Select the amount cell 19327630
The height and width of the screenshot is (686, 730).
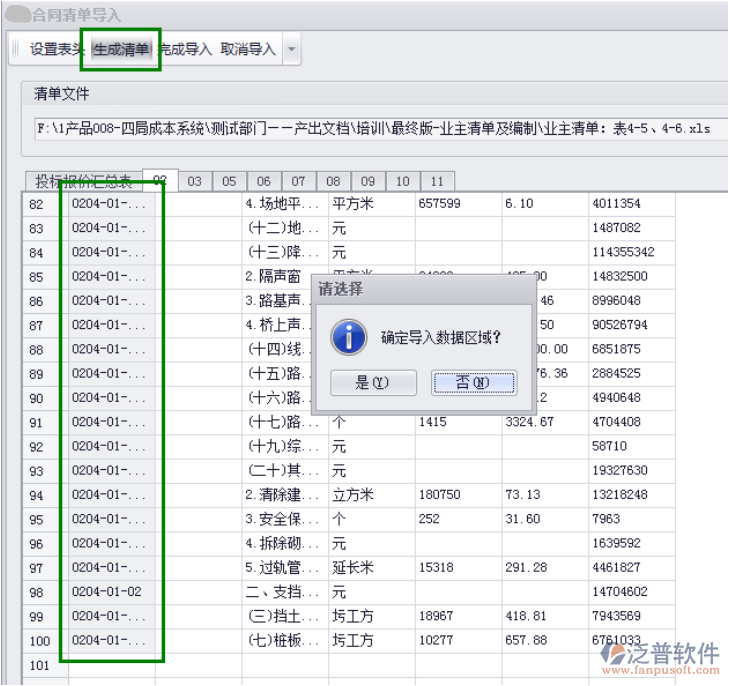click(632, 471)
